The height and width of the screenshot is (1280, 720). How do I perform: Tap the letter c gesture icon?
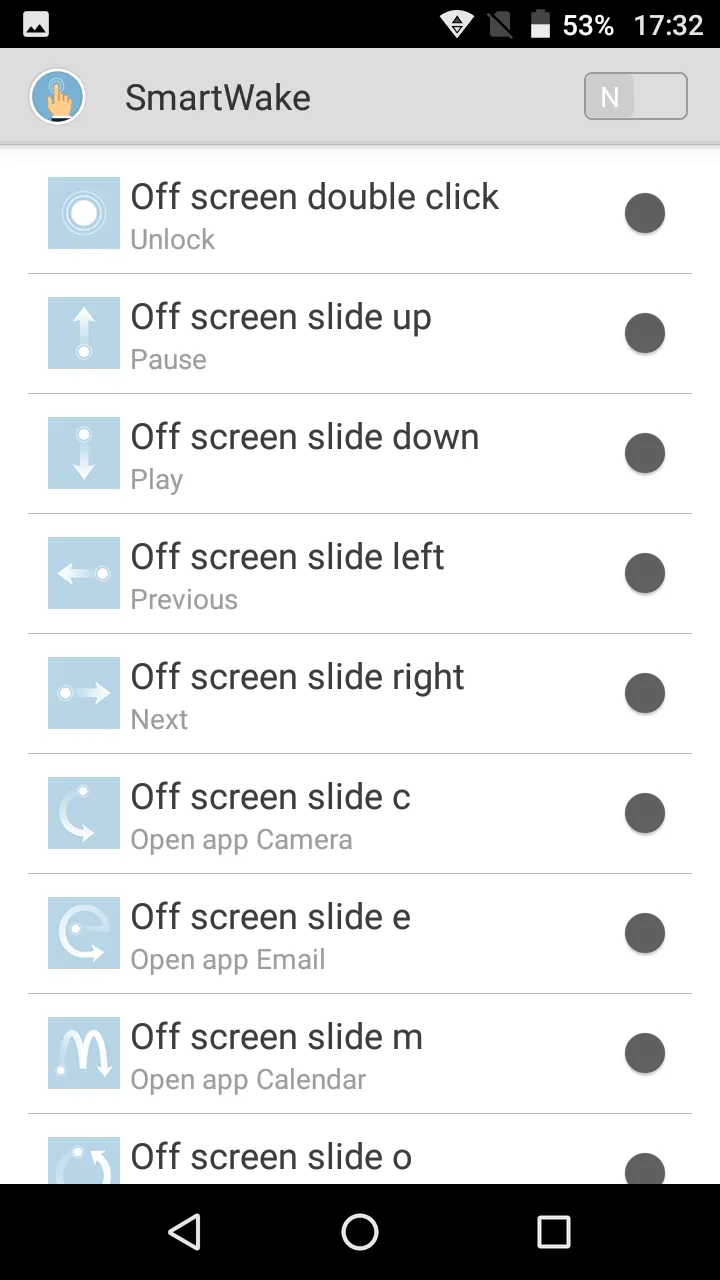[84, 813]
